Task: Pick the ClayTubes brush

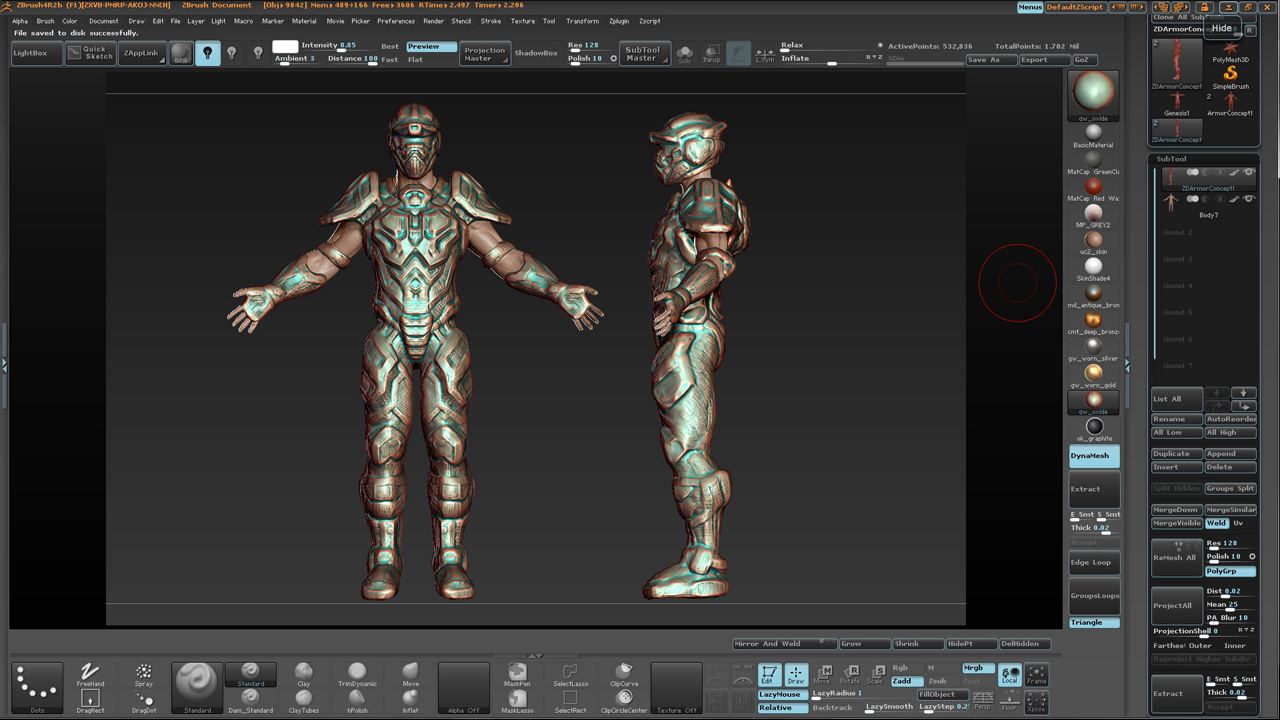Action: [x=303, y=701]
